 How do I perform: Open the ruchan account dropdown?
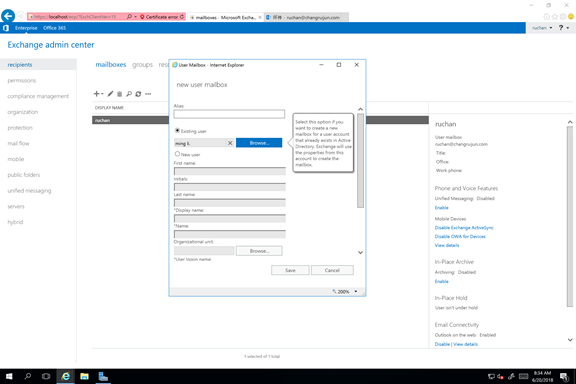coord(542,28)
